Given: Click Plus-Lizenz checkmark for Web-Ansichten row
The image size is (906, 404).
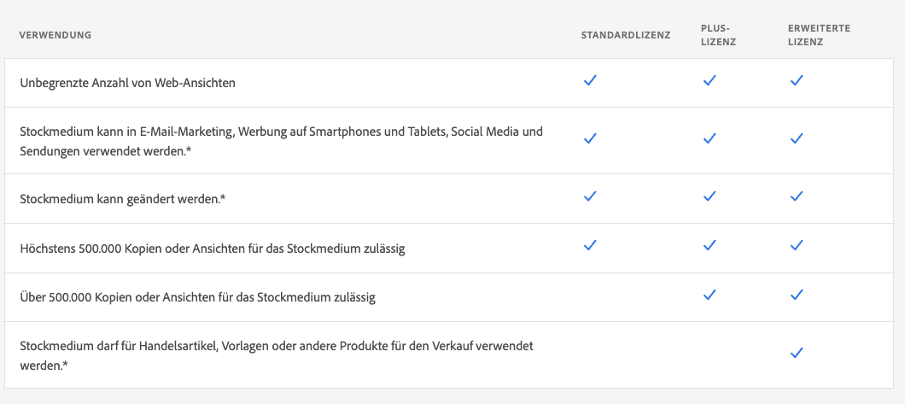Looking at the screenshot, I should pos(709,81).
